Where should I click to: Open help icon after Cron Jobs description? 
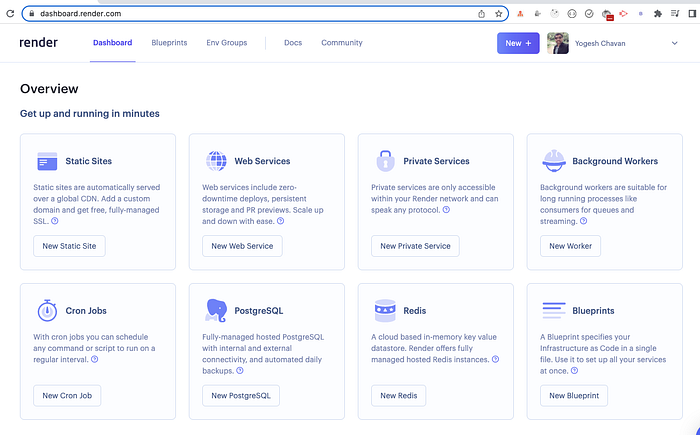tap(95, 360)
